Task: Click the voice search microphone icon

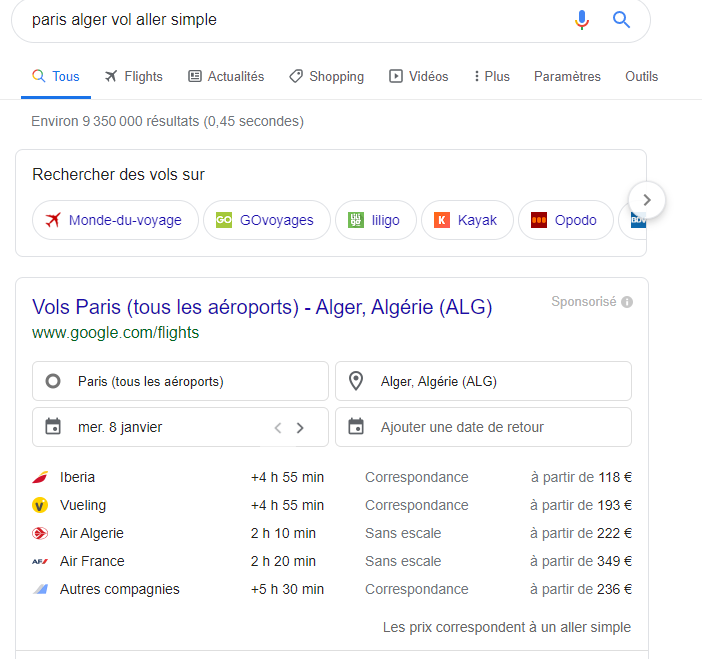Action: pyautogui.click(x=582, y=20)
